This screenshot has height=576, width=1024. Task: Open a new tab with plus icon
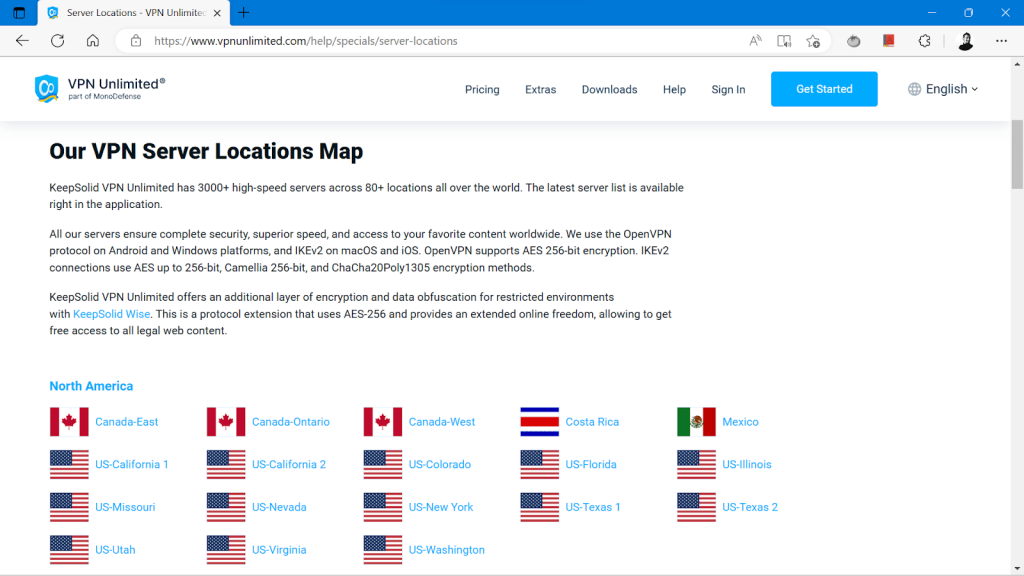(244, 12)
